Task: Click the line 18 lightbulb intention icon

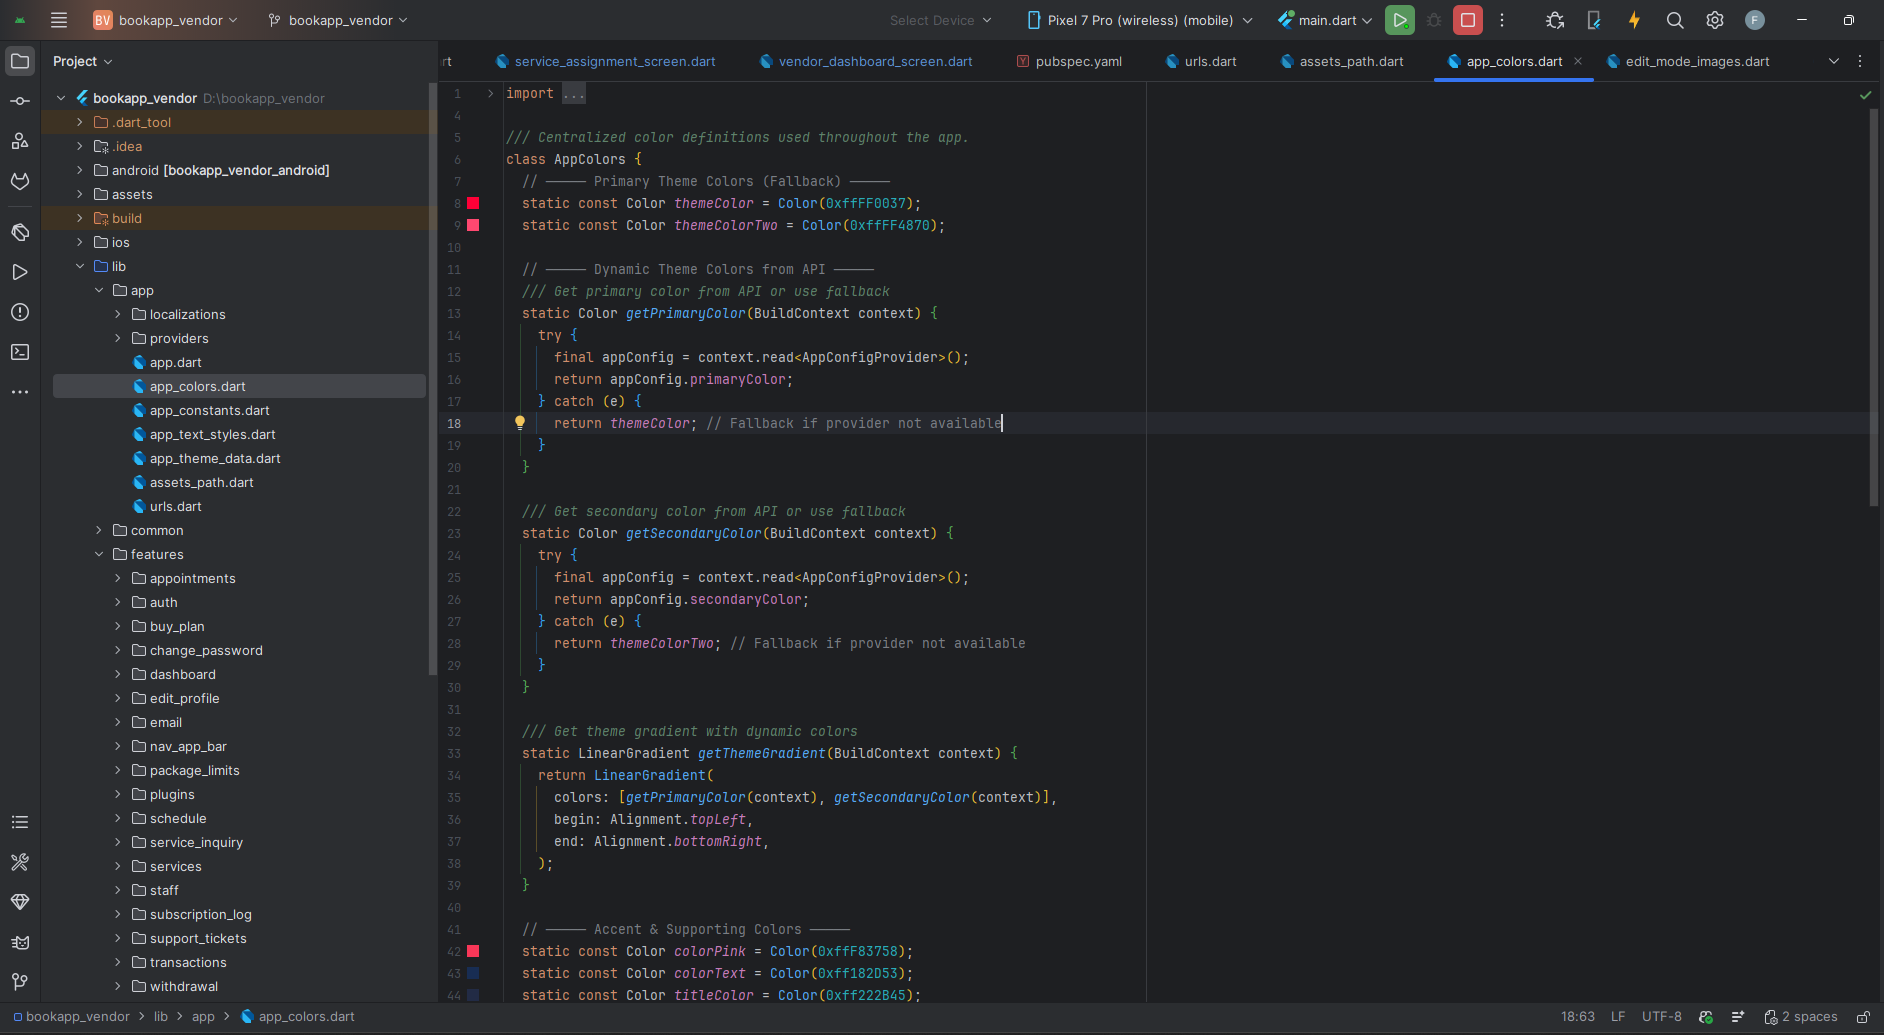Action: [x=520, y=422]
